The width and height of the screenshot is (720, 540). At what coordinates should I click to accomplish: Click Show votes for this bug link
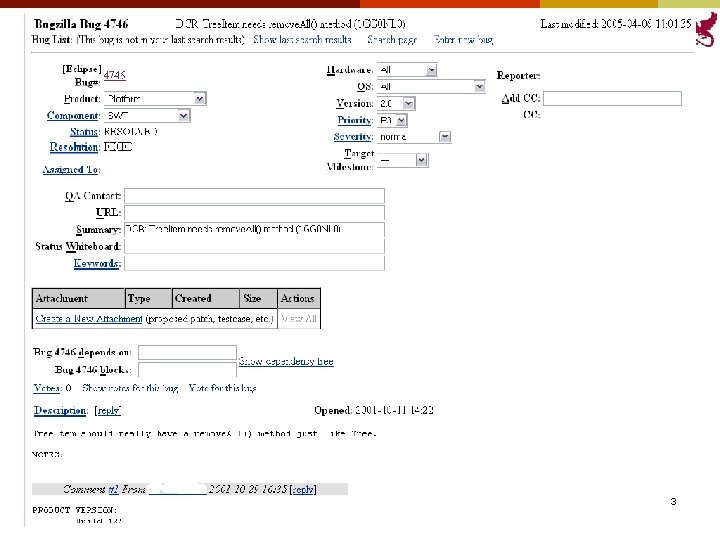[130, 388]
